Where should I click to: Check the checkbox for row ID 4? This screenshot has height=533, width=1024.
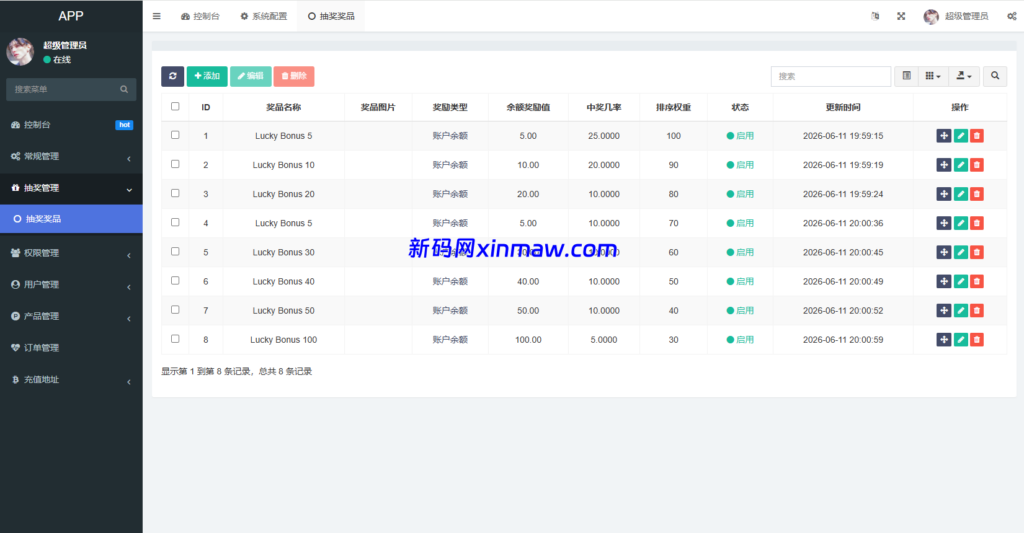[x=175, y=222]
